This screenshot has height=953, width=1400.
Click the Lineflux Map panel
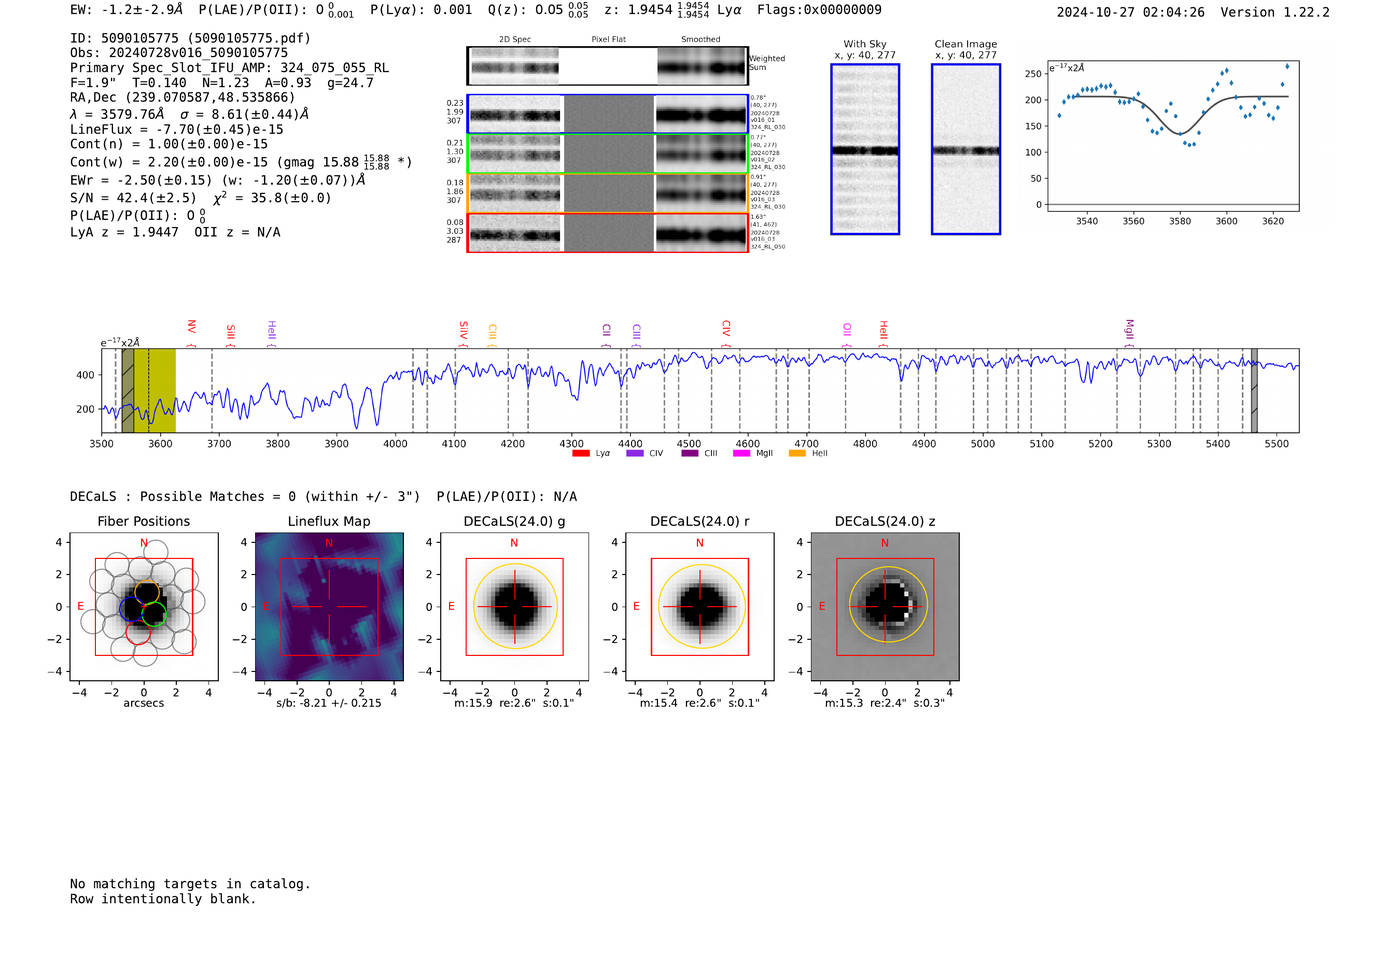(329, 606)
